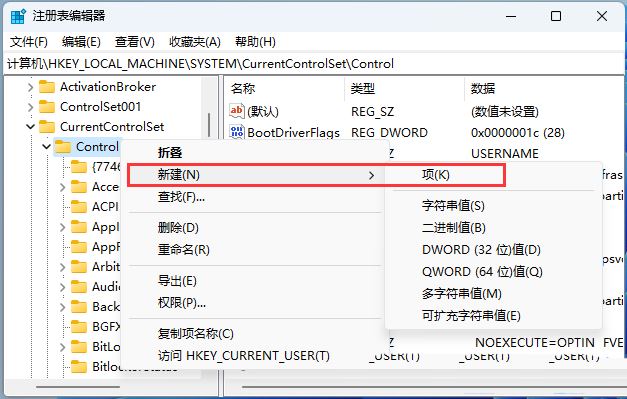Expand the Arbit subkey node
Image resolution: width=627 pixels, height=399 pixels.
62,267
